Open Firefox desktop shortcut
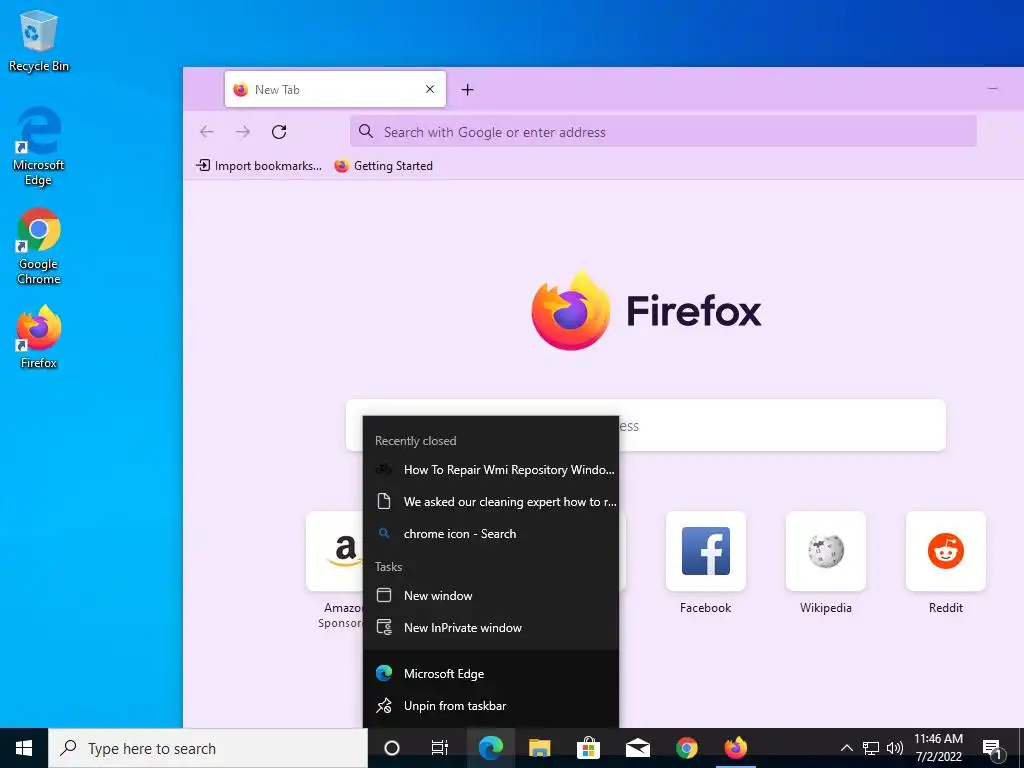The width and height of the screenshot is (1024, 768). (39, 337)
